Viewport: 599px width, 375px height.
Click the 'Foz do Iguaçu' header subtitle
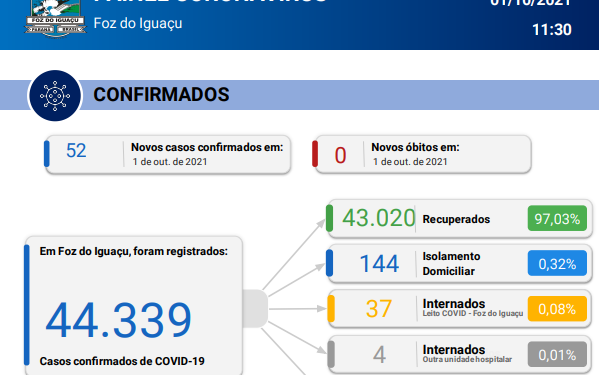click(x=138, y=23)
